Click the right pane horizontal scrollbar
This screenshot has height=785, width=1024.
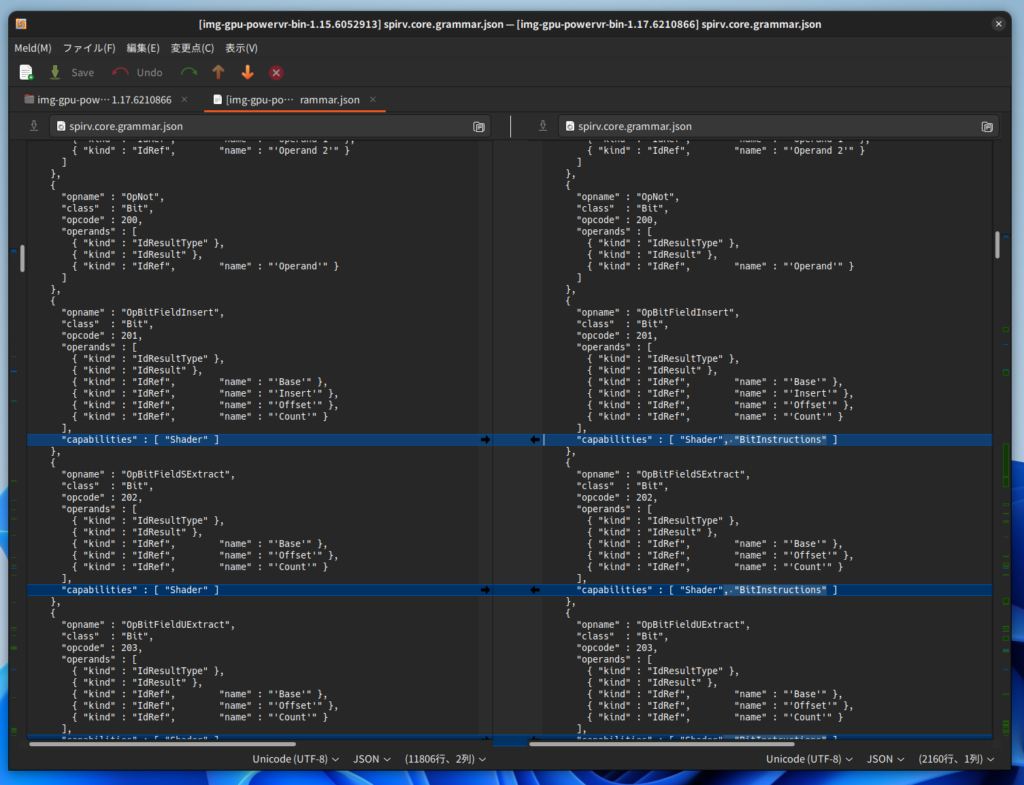click(x=662, y=744)
